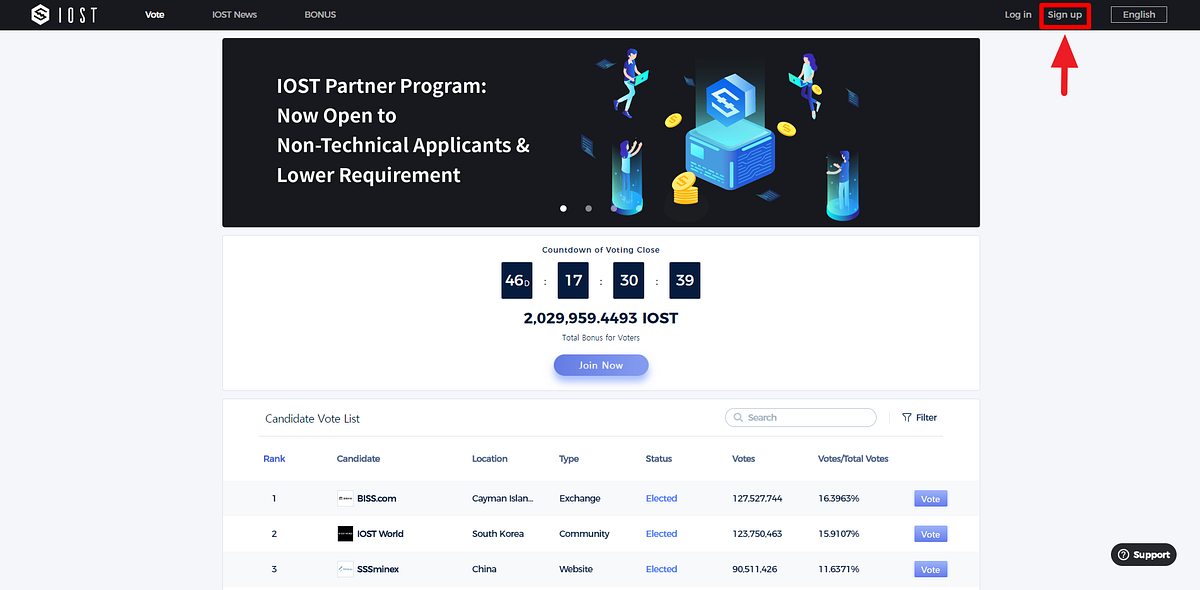The width and height of the screenshot is (1200, 590).
Task: Click the Votes/Total Votes column header
Action: tap(853, 459)
